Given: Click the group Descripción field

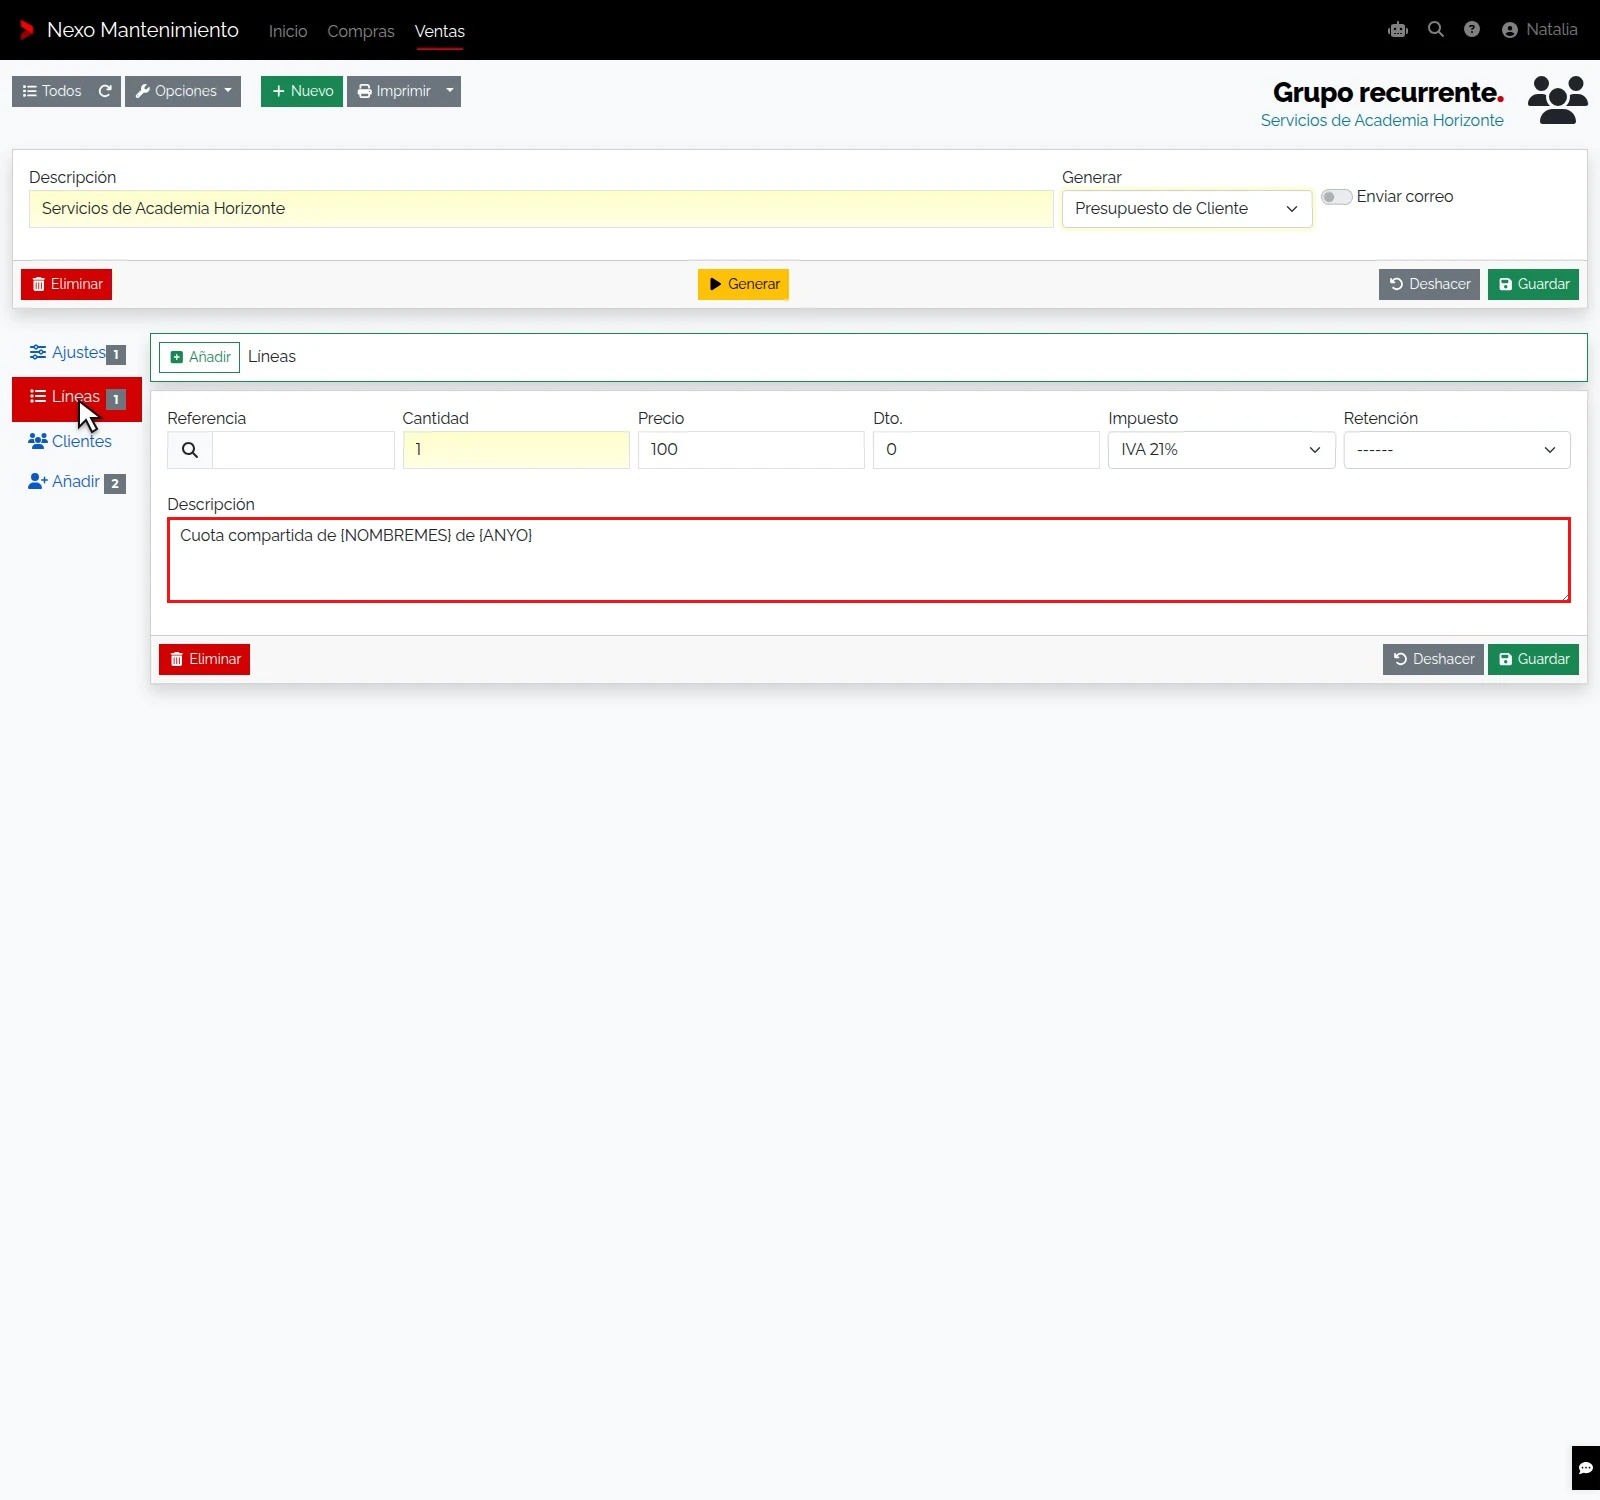Looking at the screenshot, I should pos(541,209).
